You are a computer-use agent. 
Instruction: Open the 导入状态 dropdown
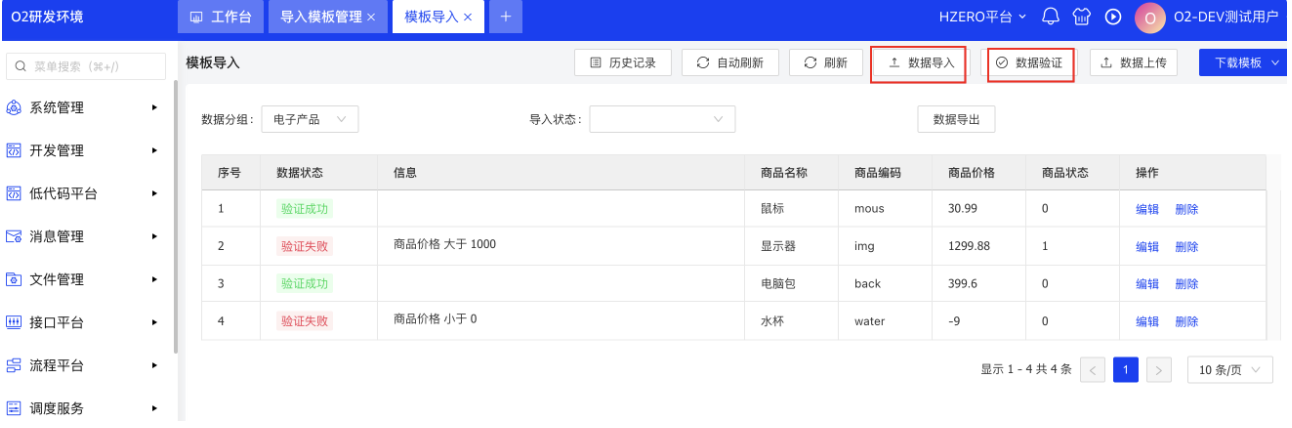coord(662,120)
